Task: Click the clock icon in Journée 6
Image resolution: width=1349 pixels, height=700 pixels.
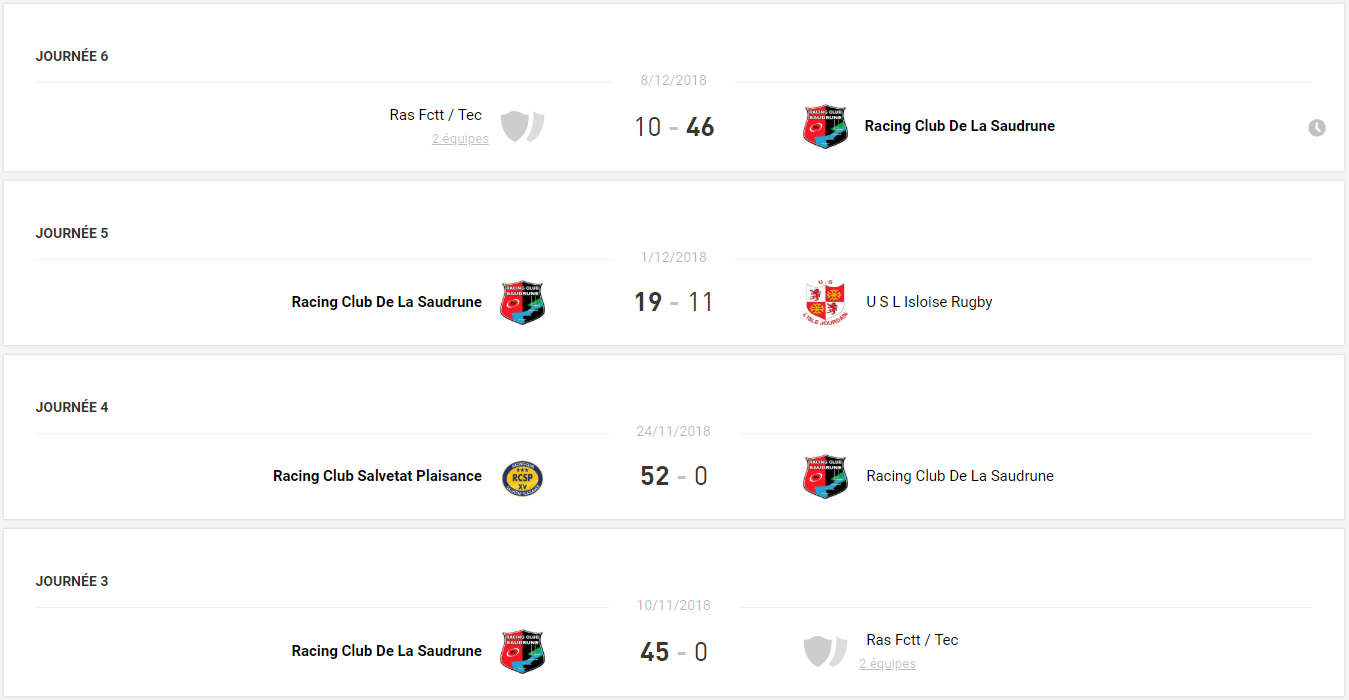Action: (1317, 128)
